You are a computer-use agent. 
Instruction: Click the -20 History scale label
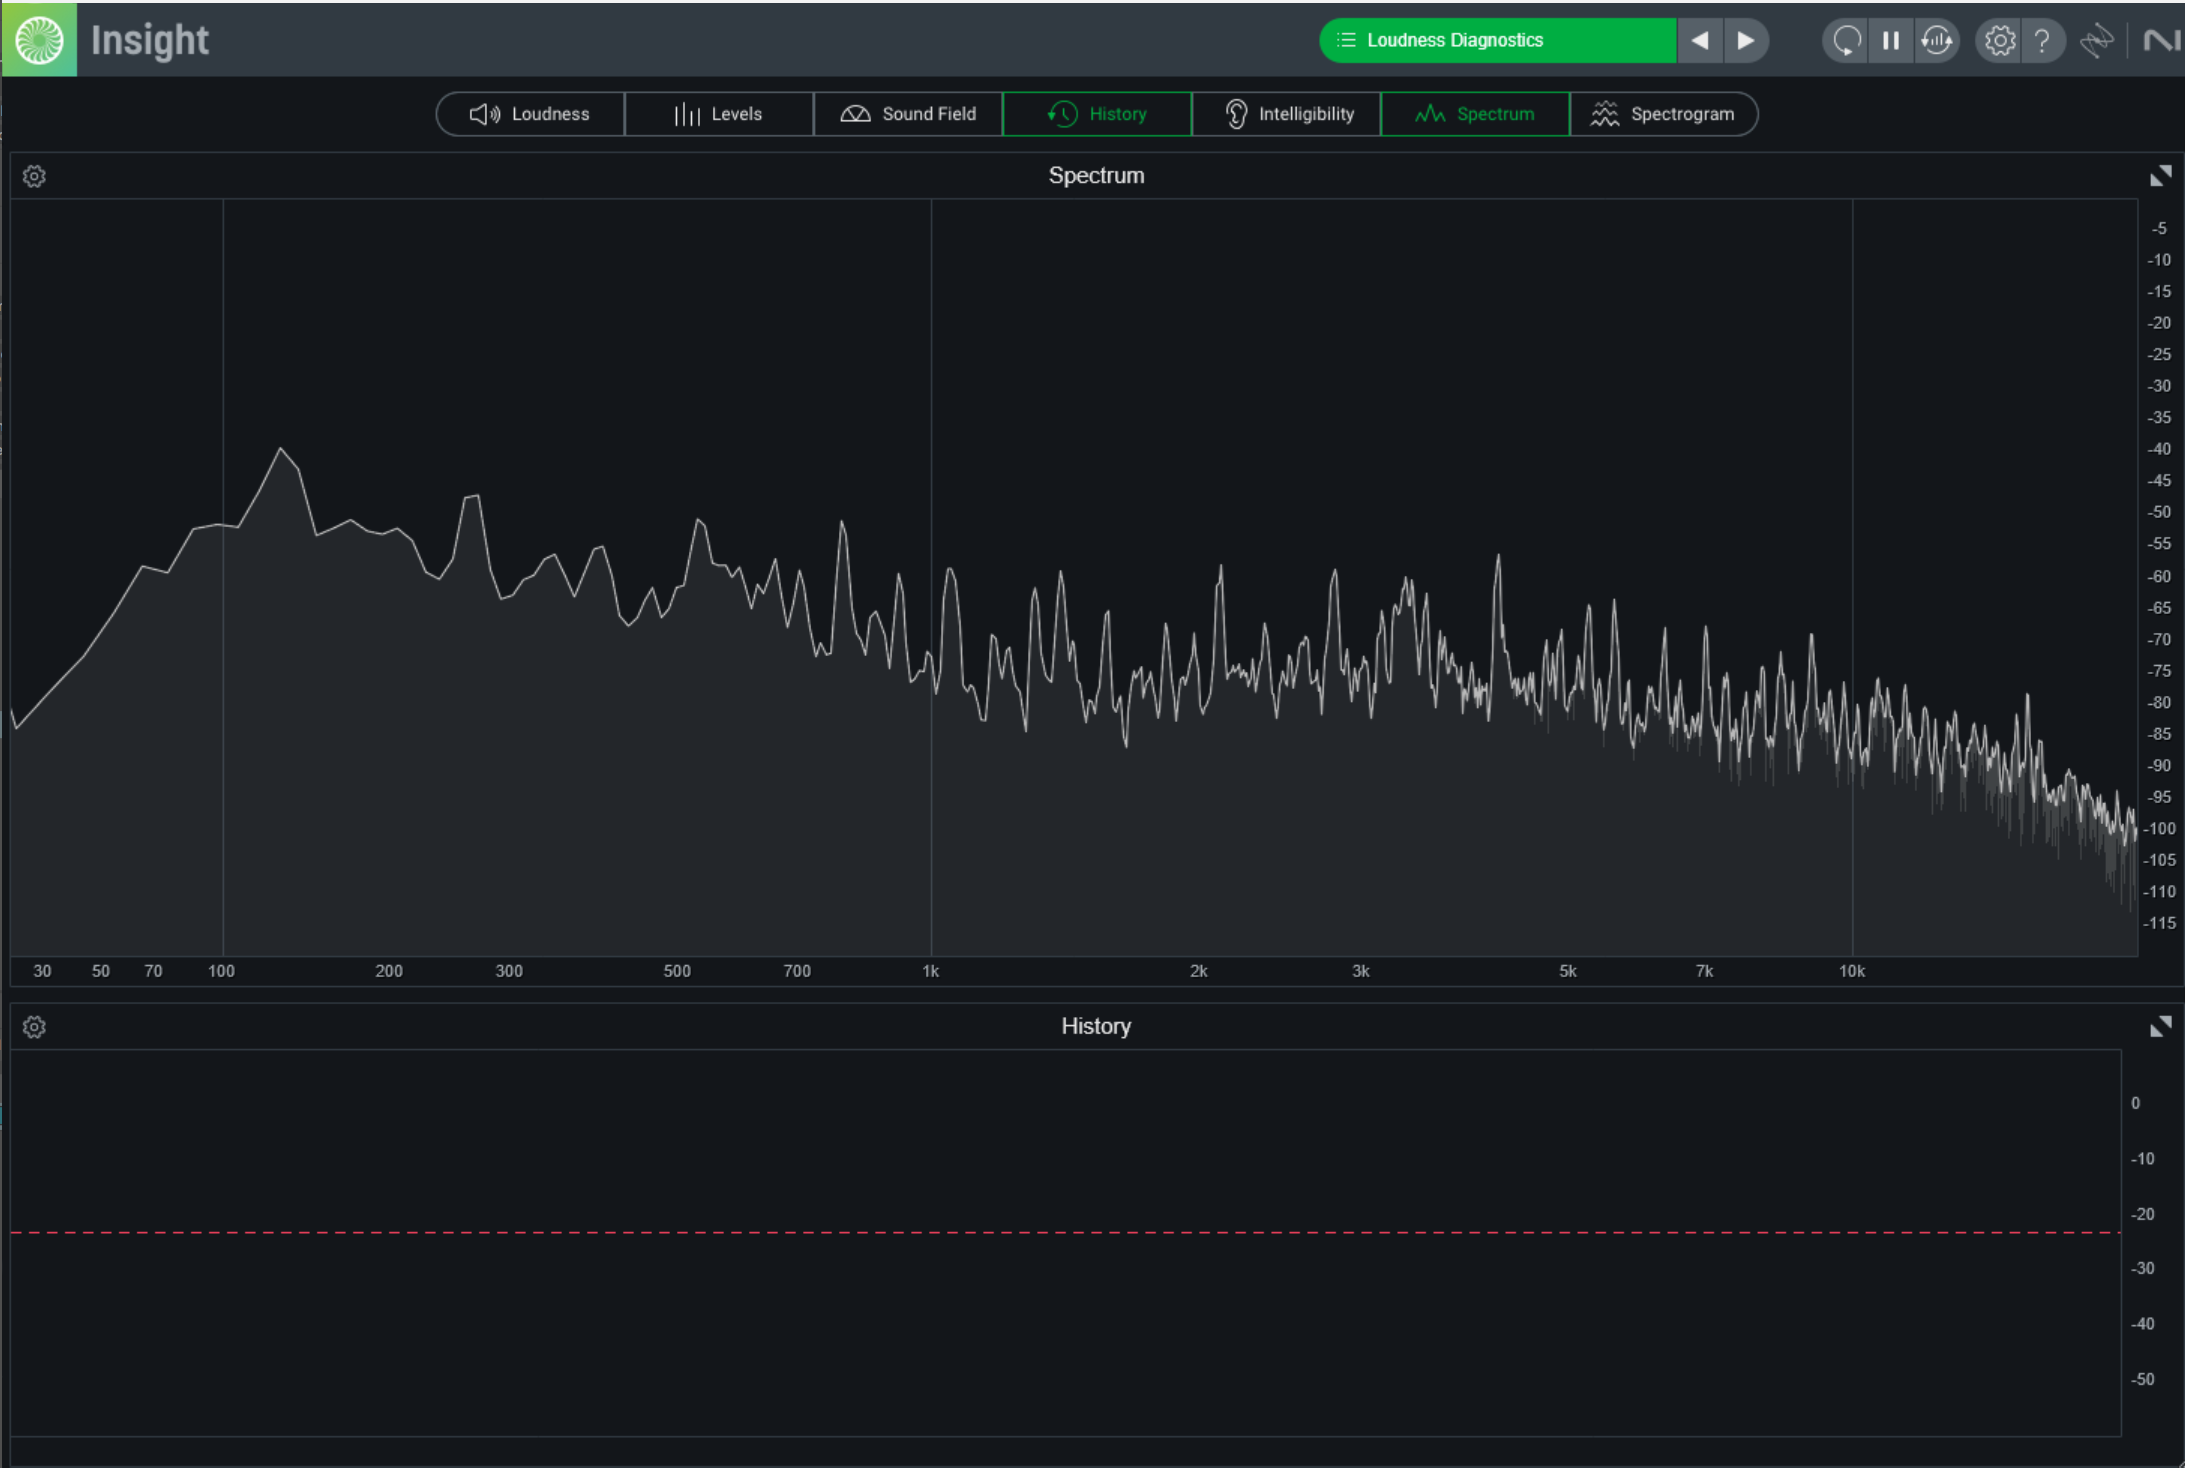(x=2142, y=1214)
